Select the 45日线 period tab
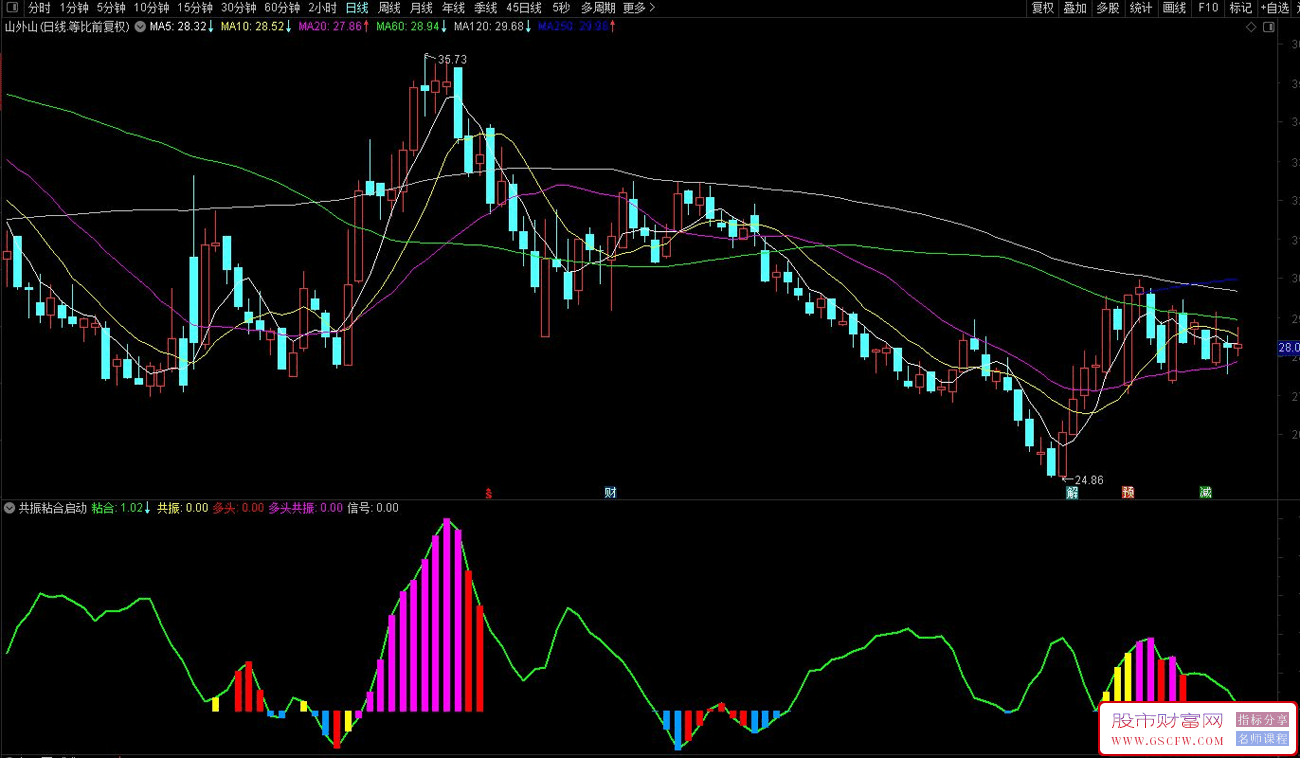The image size is (1300, 758). 524,7
